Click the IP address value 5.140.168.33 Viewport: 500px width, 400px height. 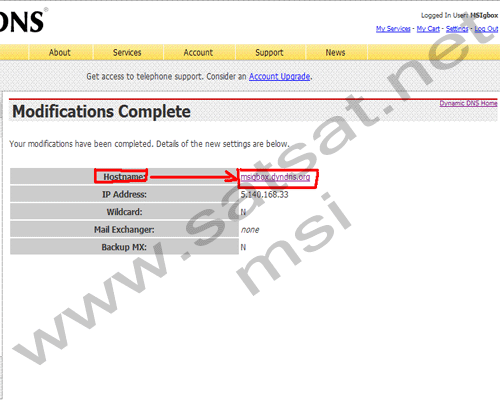(x=265, y=195)
